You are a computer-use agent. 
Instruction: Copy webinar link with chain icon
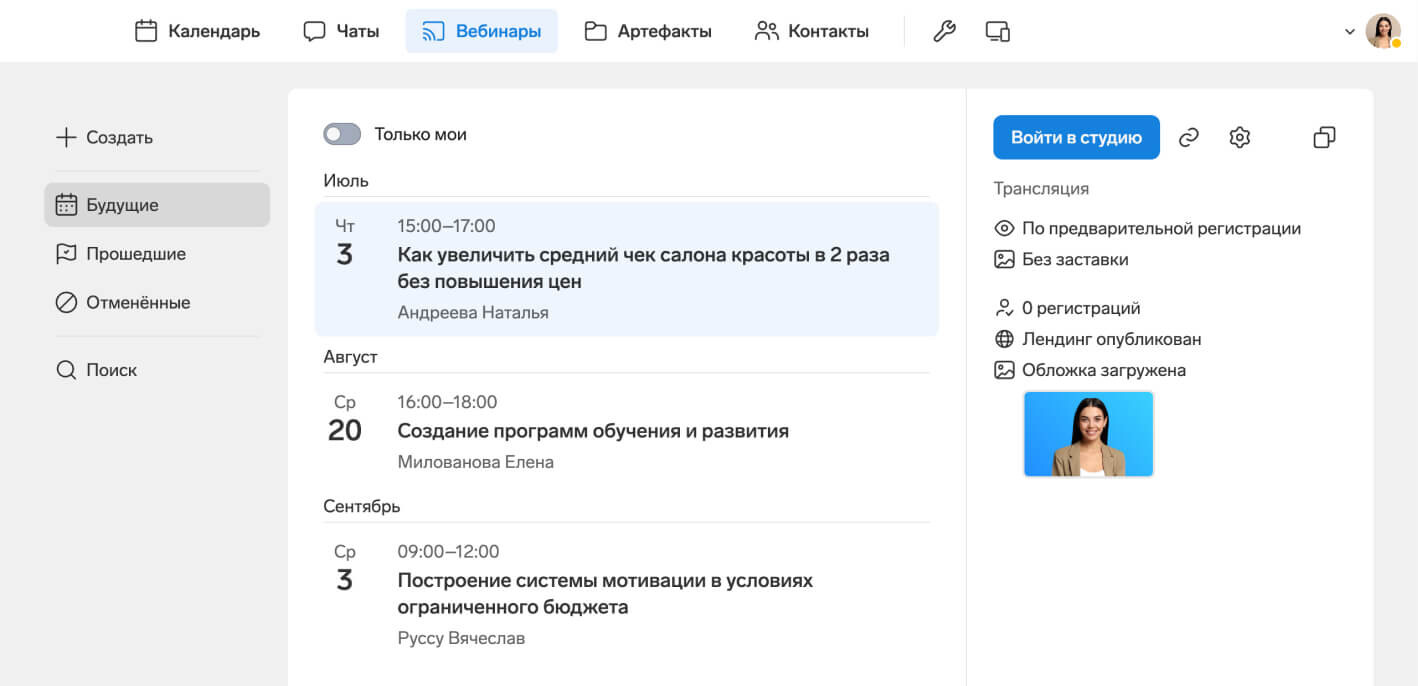[x=1189, y=138]
